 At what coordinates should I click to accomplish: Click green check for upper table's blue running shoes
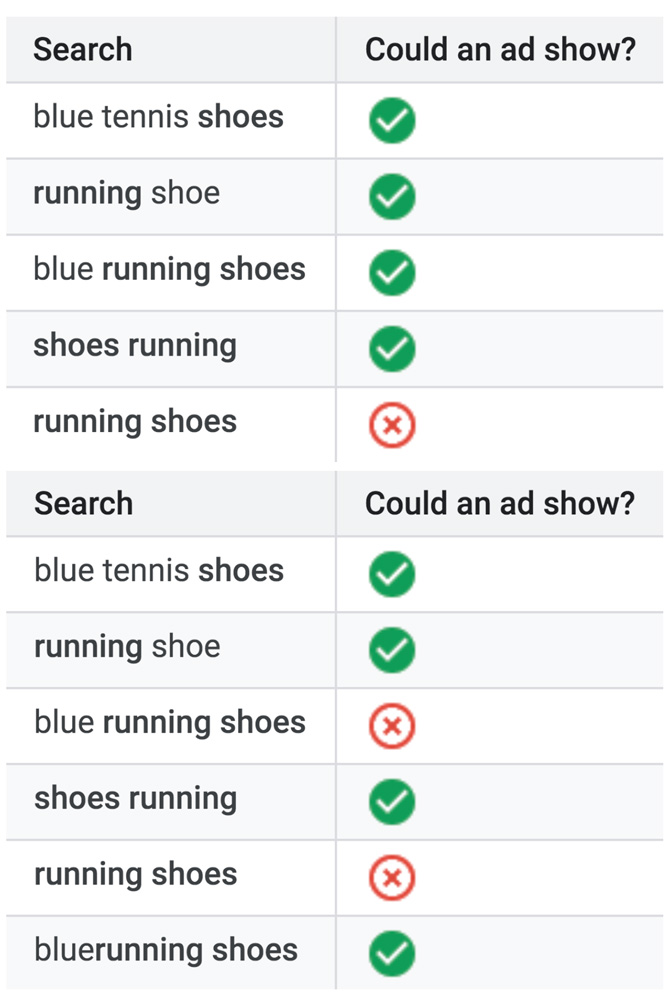392,273
